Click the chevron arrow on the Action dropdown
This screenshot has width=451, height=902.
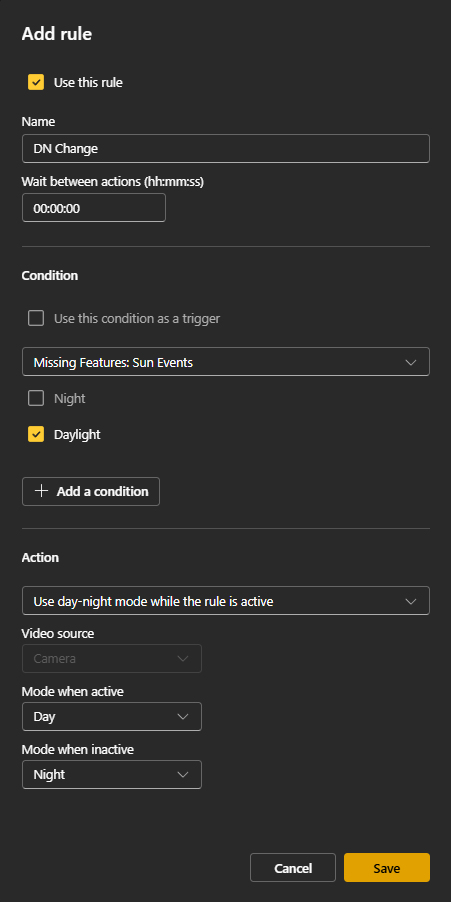pyautogui.click(x=411, y=602)
